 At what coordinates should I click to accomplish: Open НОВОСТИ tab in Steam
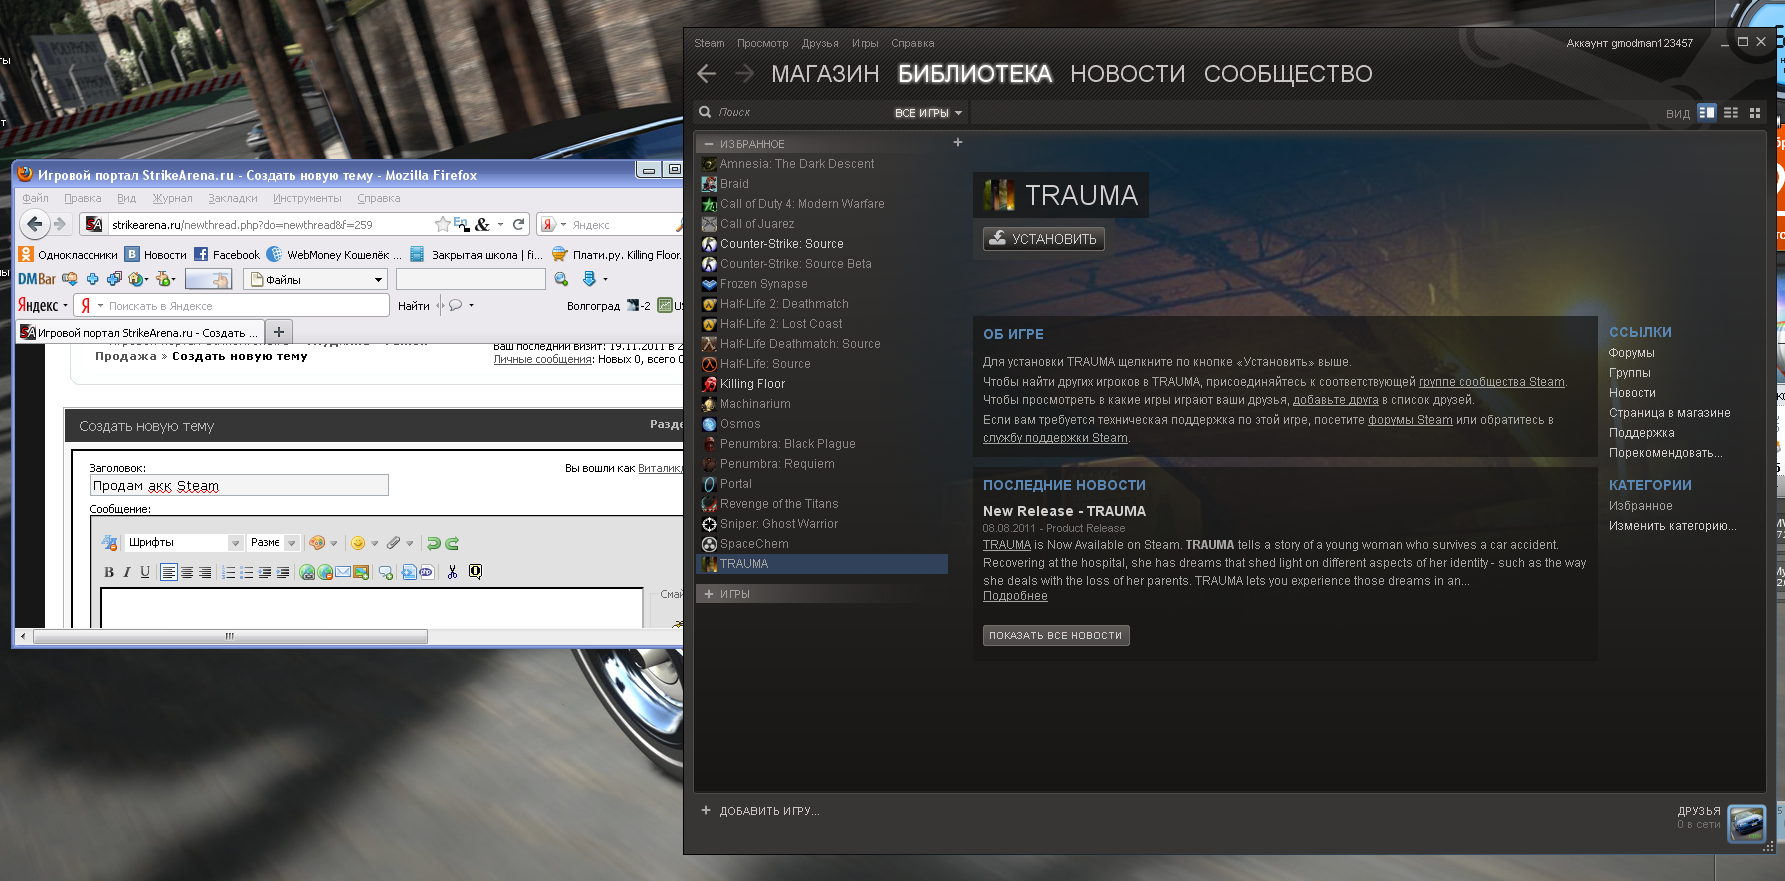[x=1127, y=74]
